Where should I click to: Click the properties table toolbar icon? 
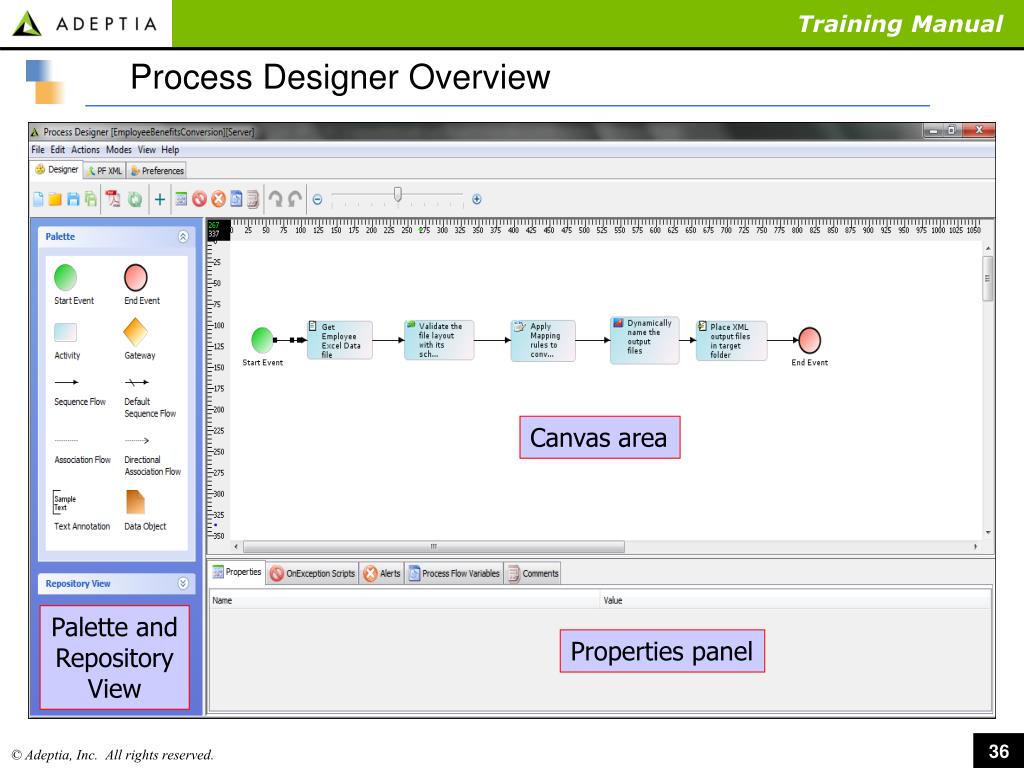(x=182, y=199)
